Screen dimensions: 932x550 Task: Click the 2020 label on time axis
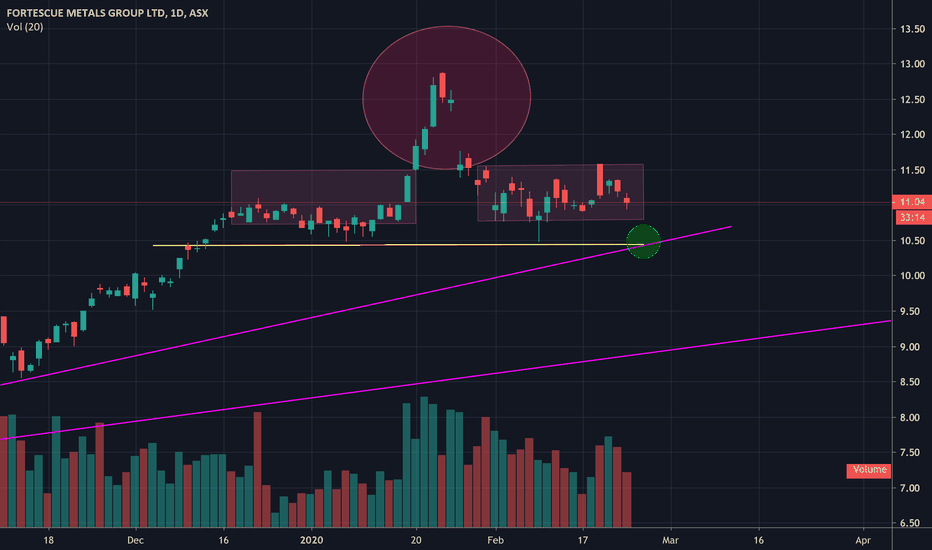311,540
